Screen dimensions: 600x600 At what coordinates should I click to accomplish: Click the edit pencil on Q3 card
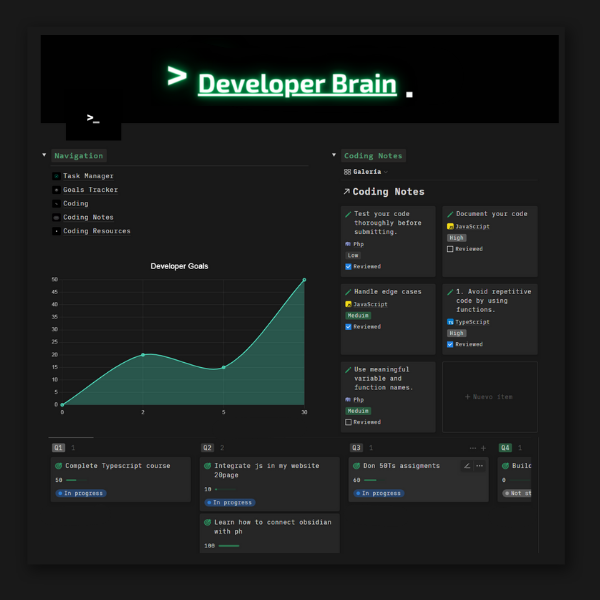pyautogui.click(x=467, y=466)
